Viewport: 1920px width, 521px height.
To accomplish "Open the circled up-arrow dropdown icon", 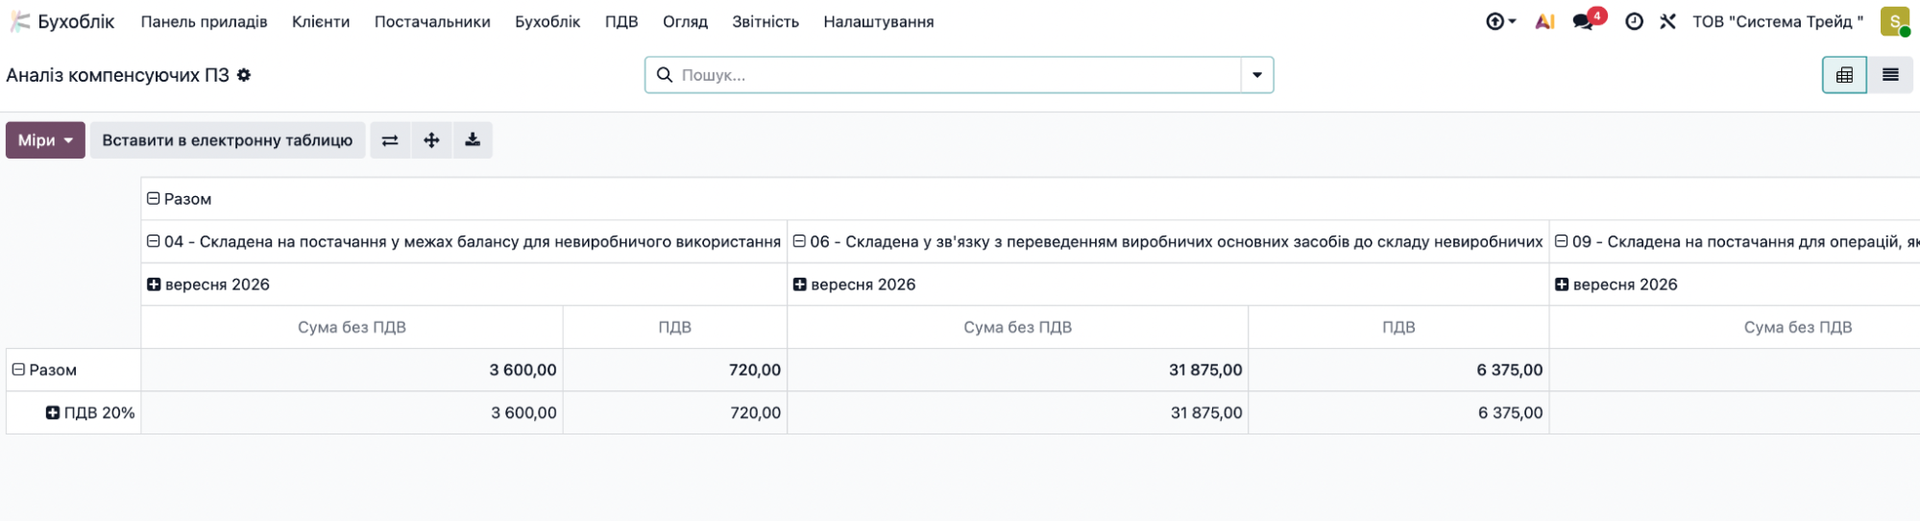I will (1500, 21).
